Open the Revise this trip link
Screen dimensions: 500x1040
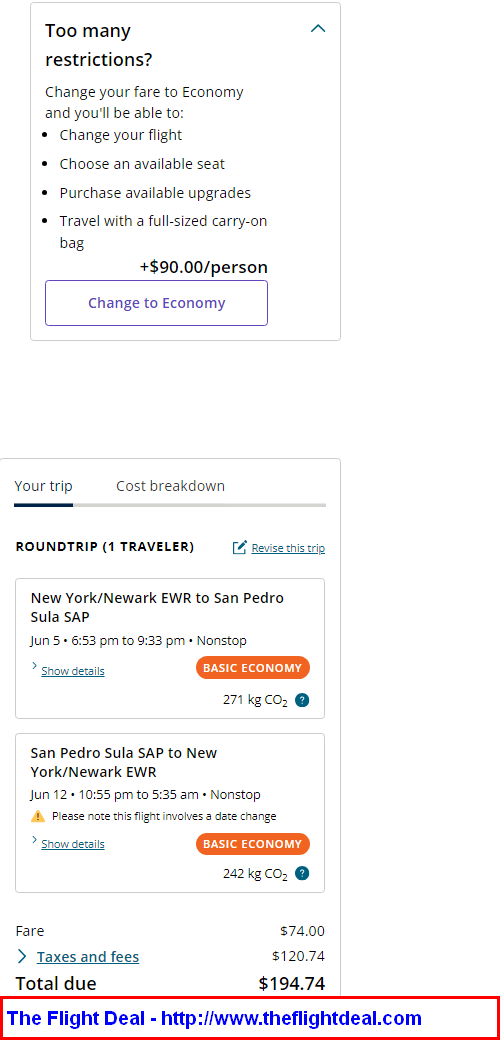click(x=288, y=549)
